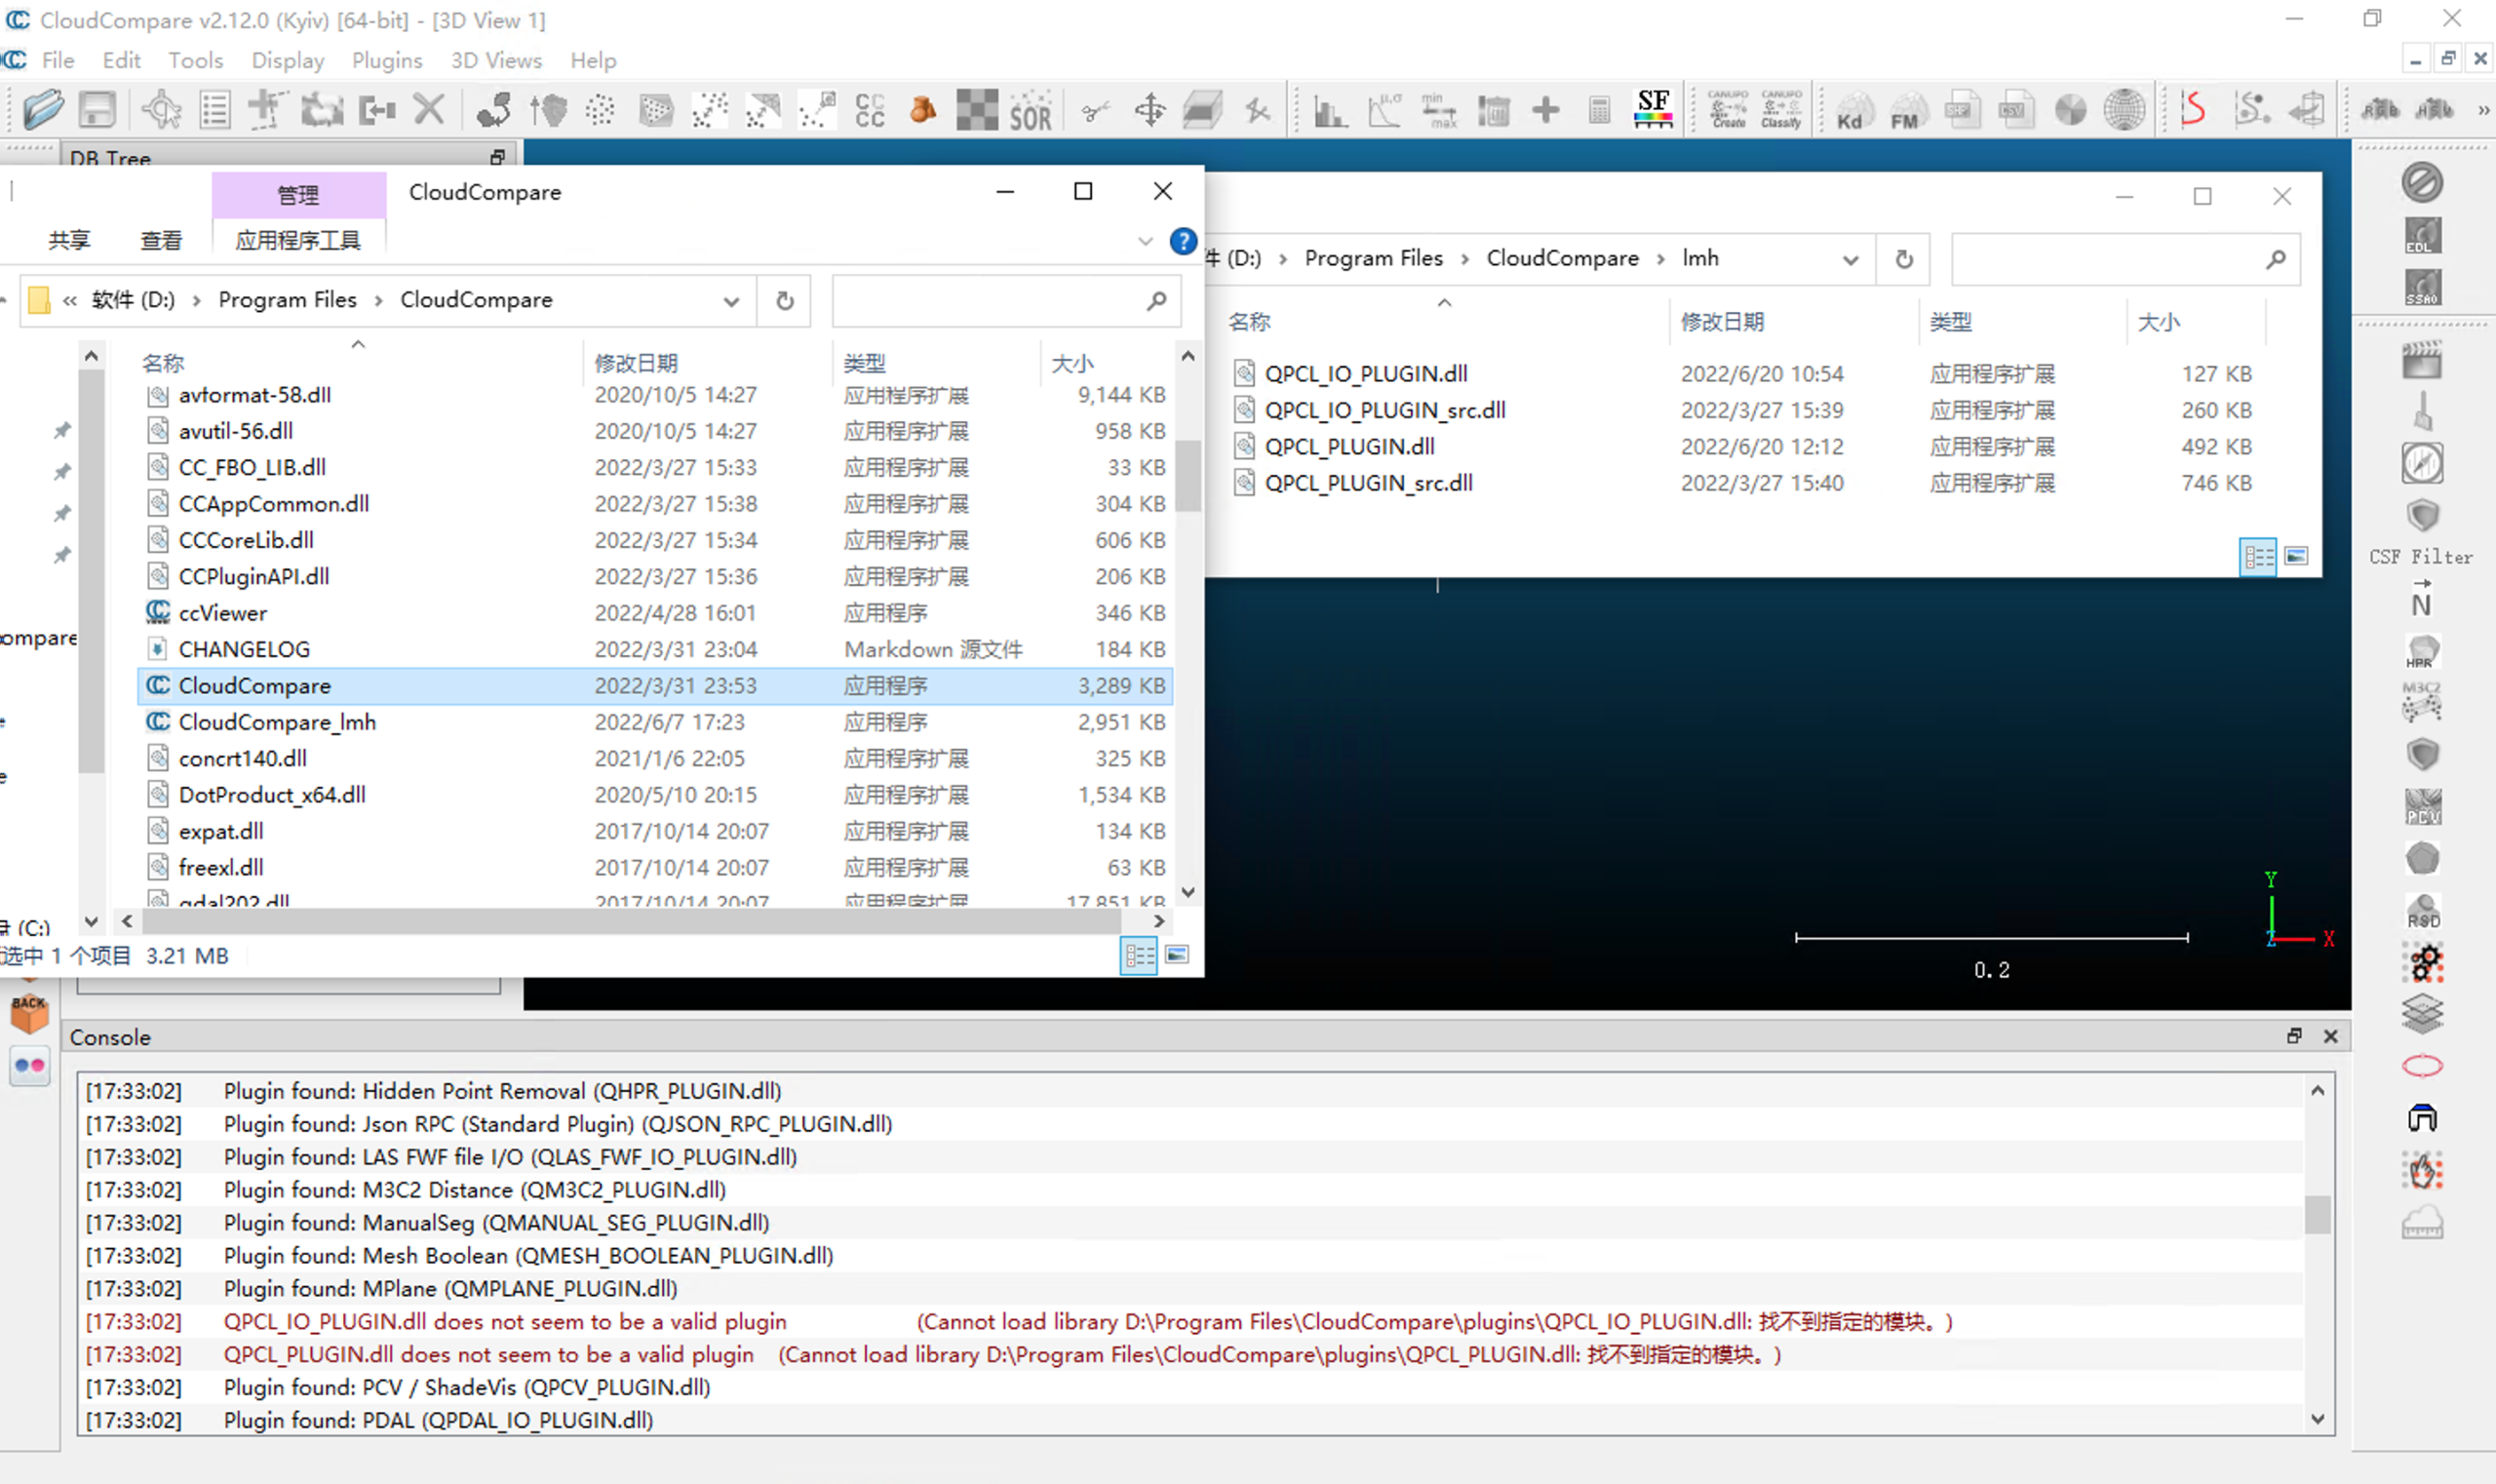Screen dimensions: 2496x1484
Task: Expand the toolbar overflow chevron
Action: tap(2482, 109)
